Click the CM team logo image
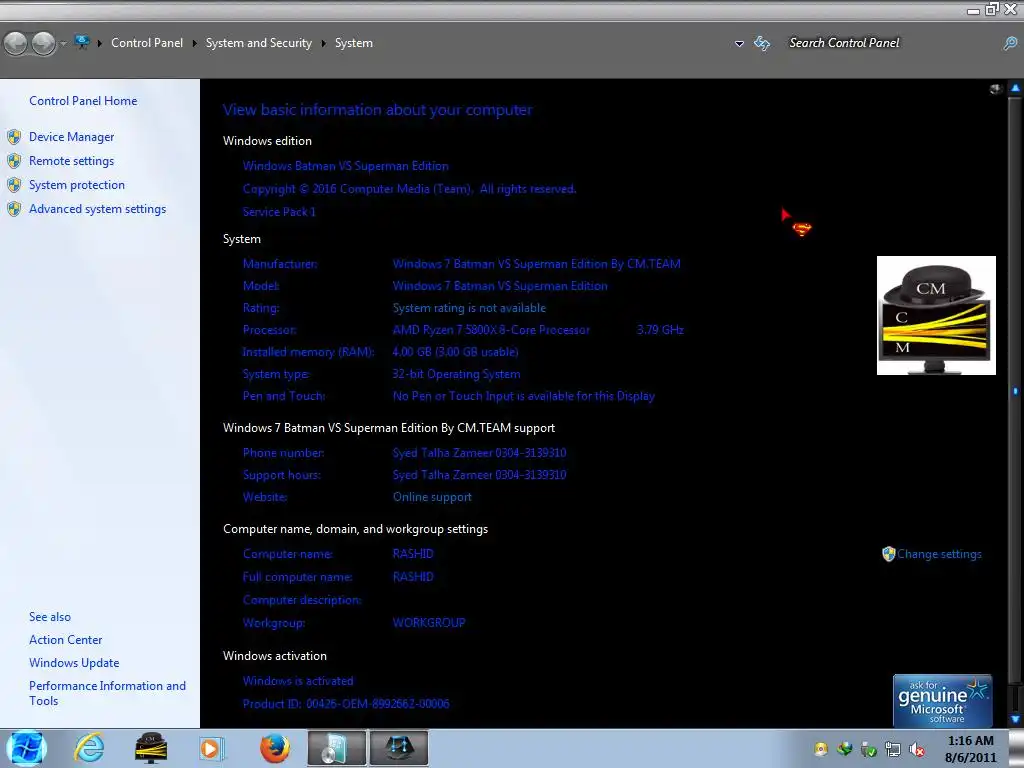 point(936,315)
